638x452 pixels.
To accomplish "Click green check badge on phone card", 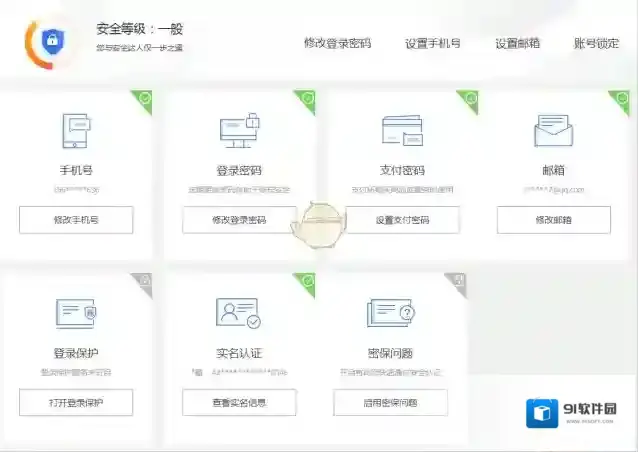I will click(x=145, y=98).
